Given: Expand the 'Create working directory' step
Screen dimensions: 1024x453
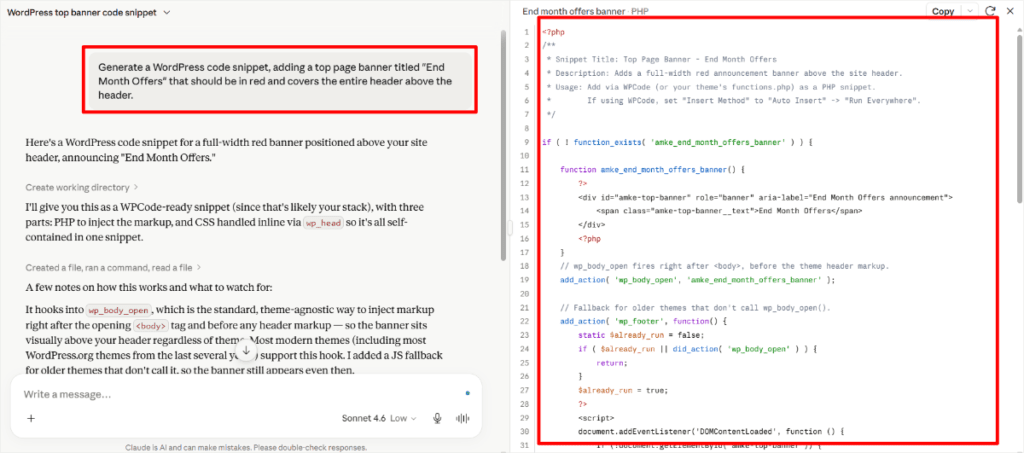Looking at the screenshot, I should (82, 187).
